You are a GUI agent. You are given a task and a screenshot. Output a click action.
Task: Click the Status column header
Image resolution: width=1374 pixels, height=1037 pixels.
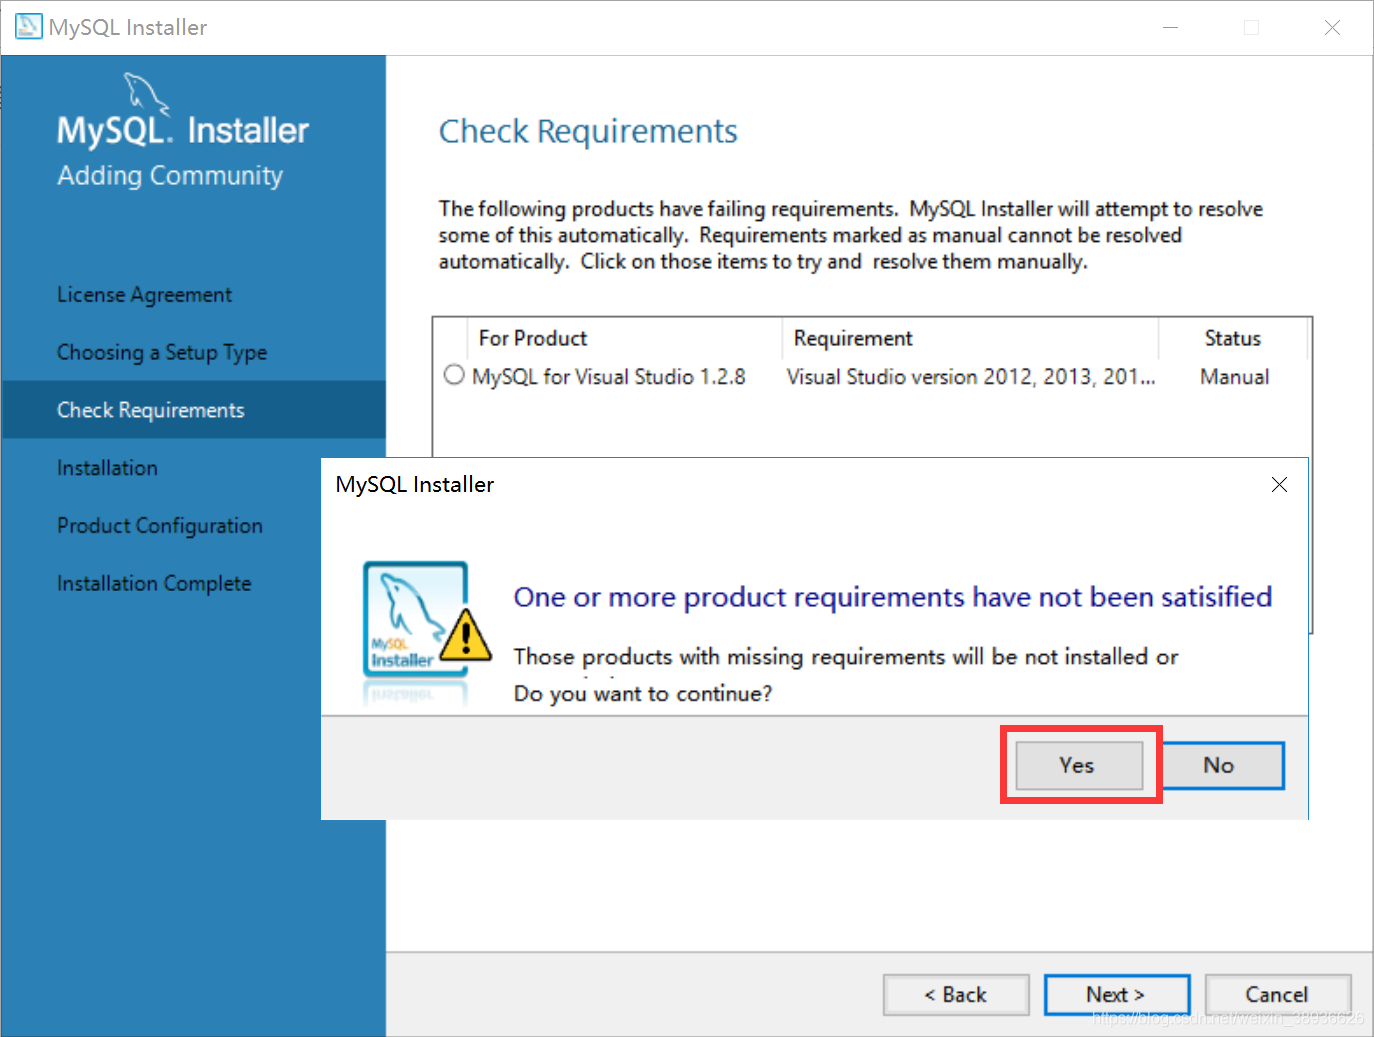[x=1233, y=338]
